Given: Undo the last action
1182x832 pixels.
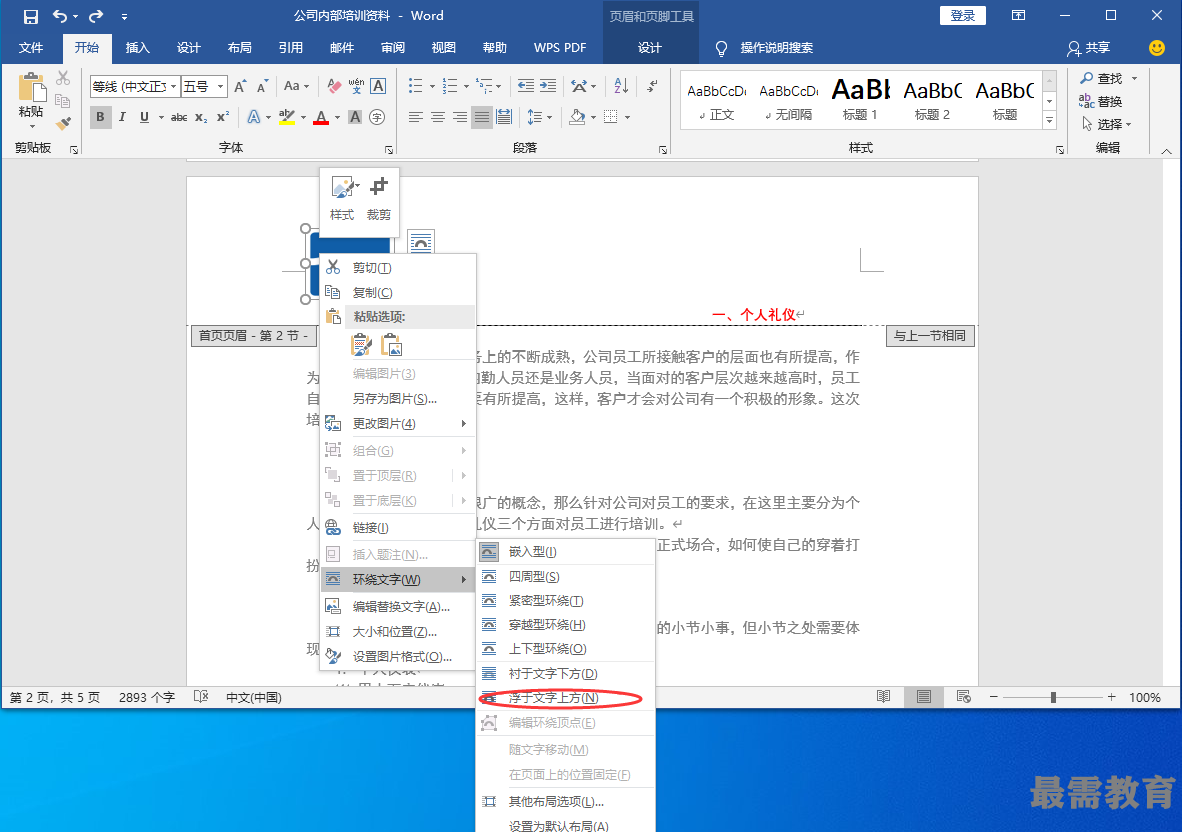Looking at the screenshot, I should 60,16.
